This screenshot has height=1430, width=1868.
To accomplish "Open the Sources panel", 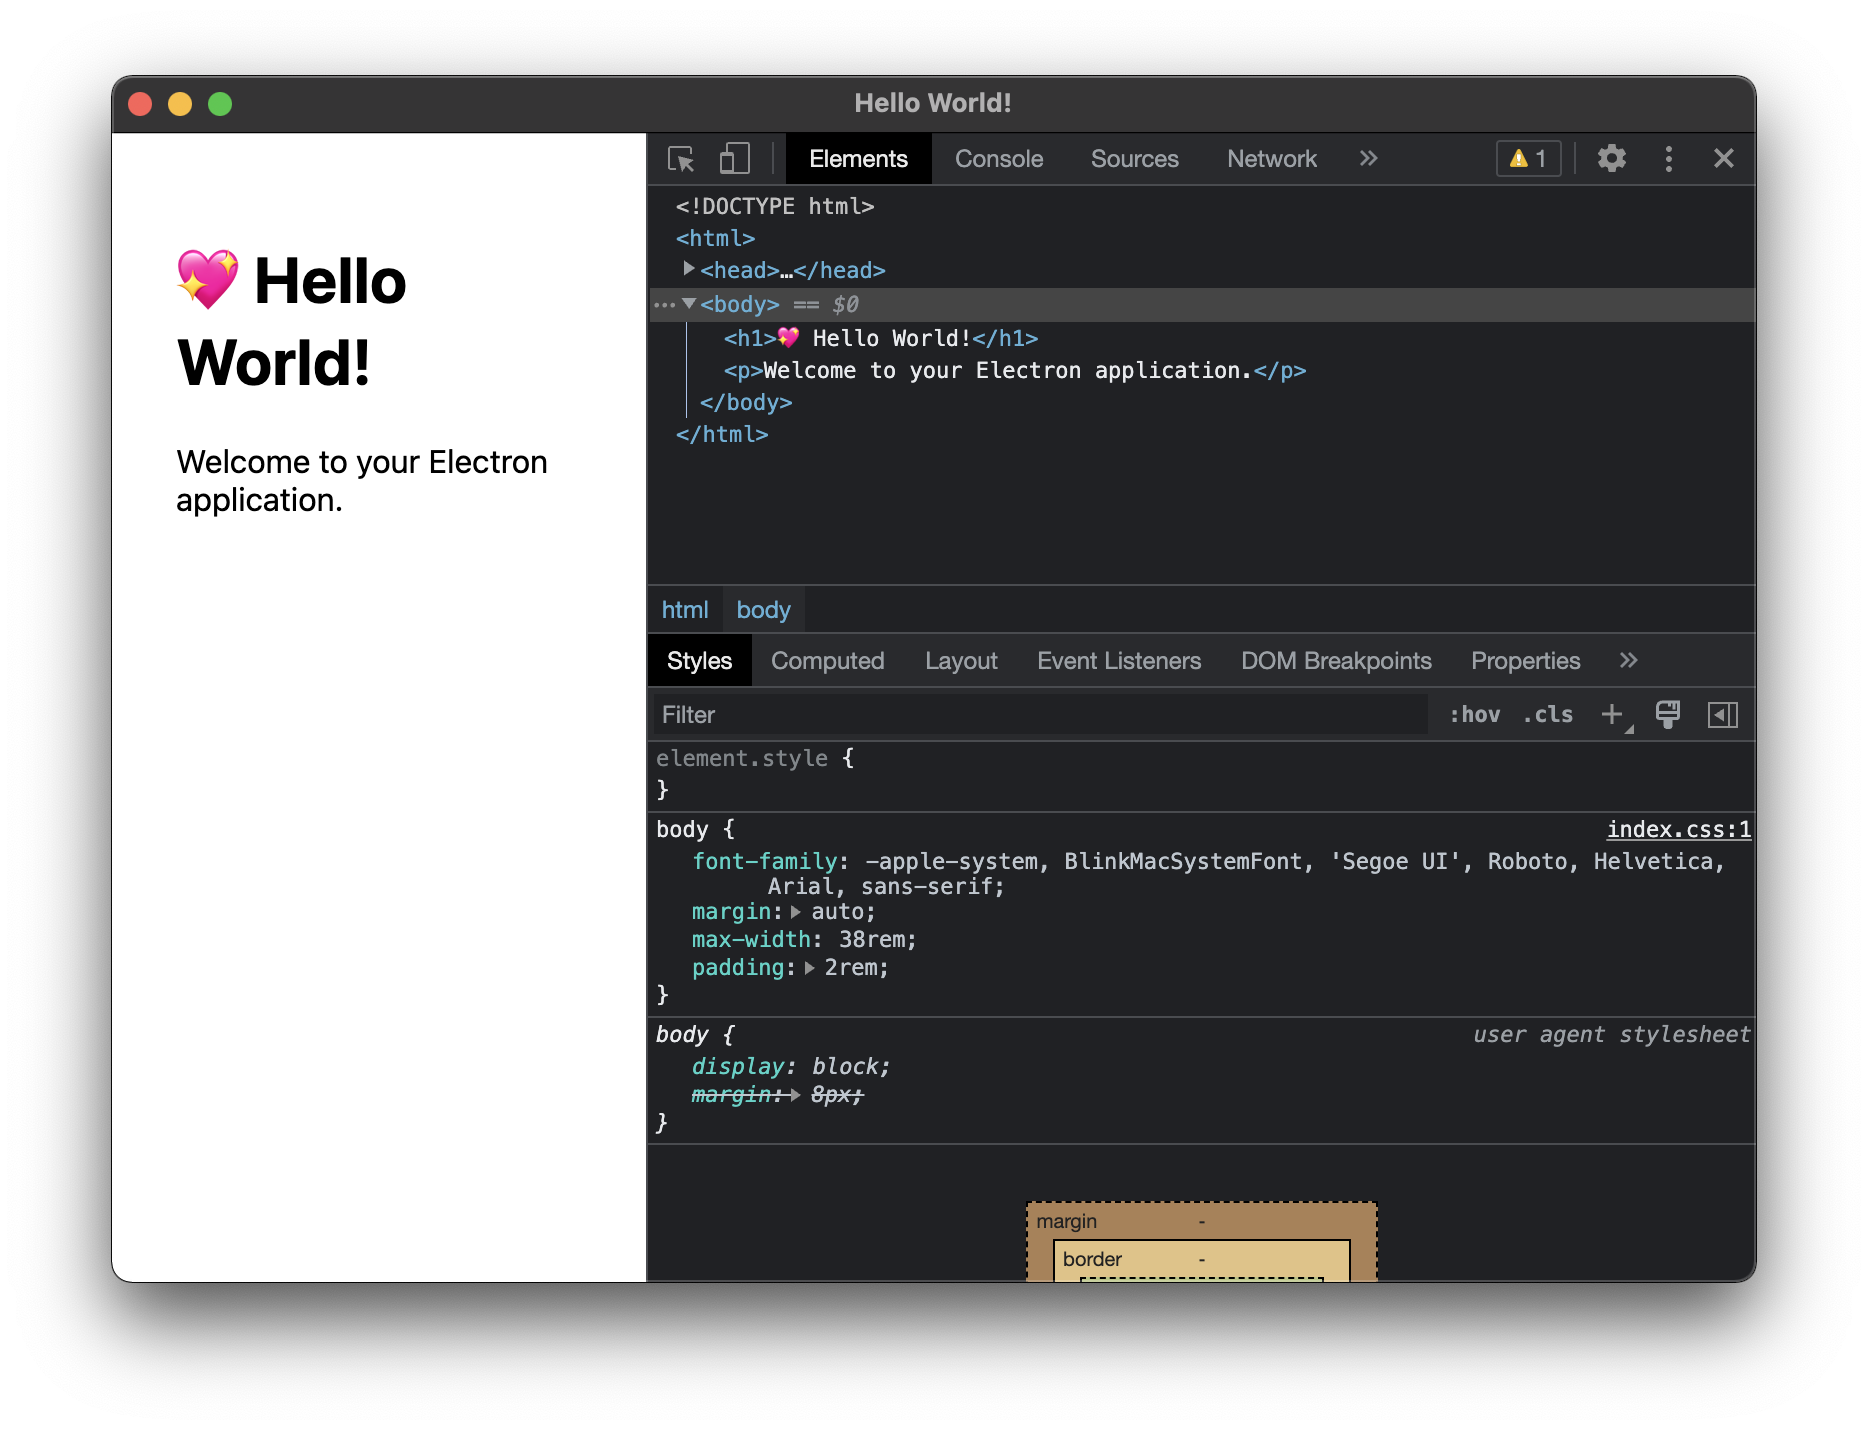I will pyautogui.click(x=1134, y=158).
